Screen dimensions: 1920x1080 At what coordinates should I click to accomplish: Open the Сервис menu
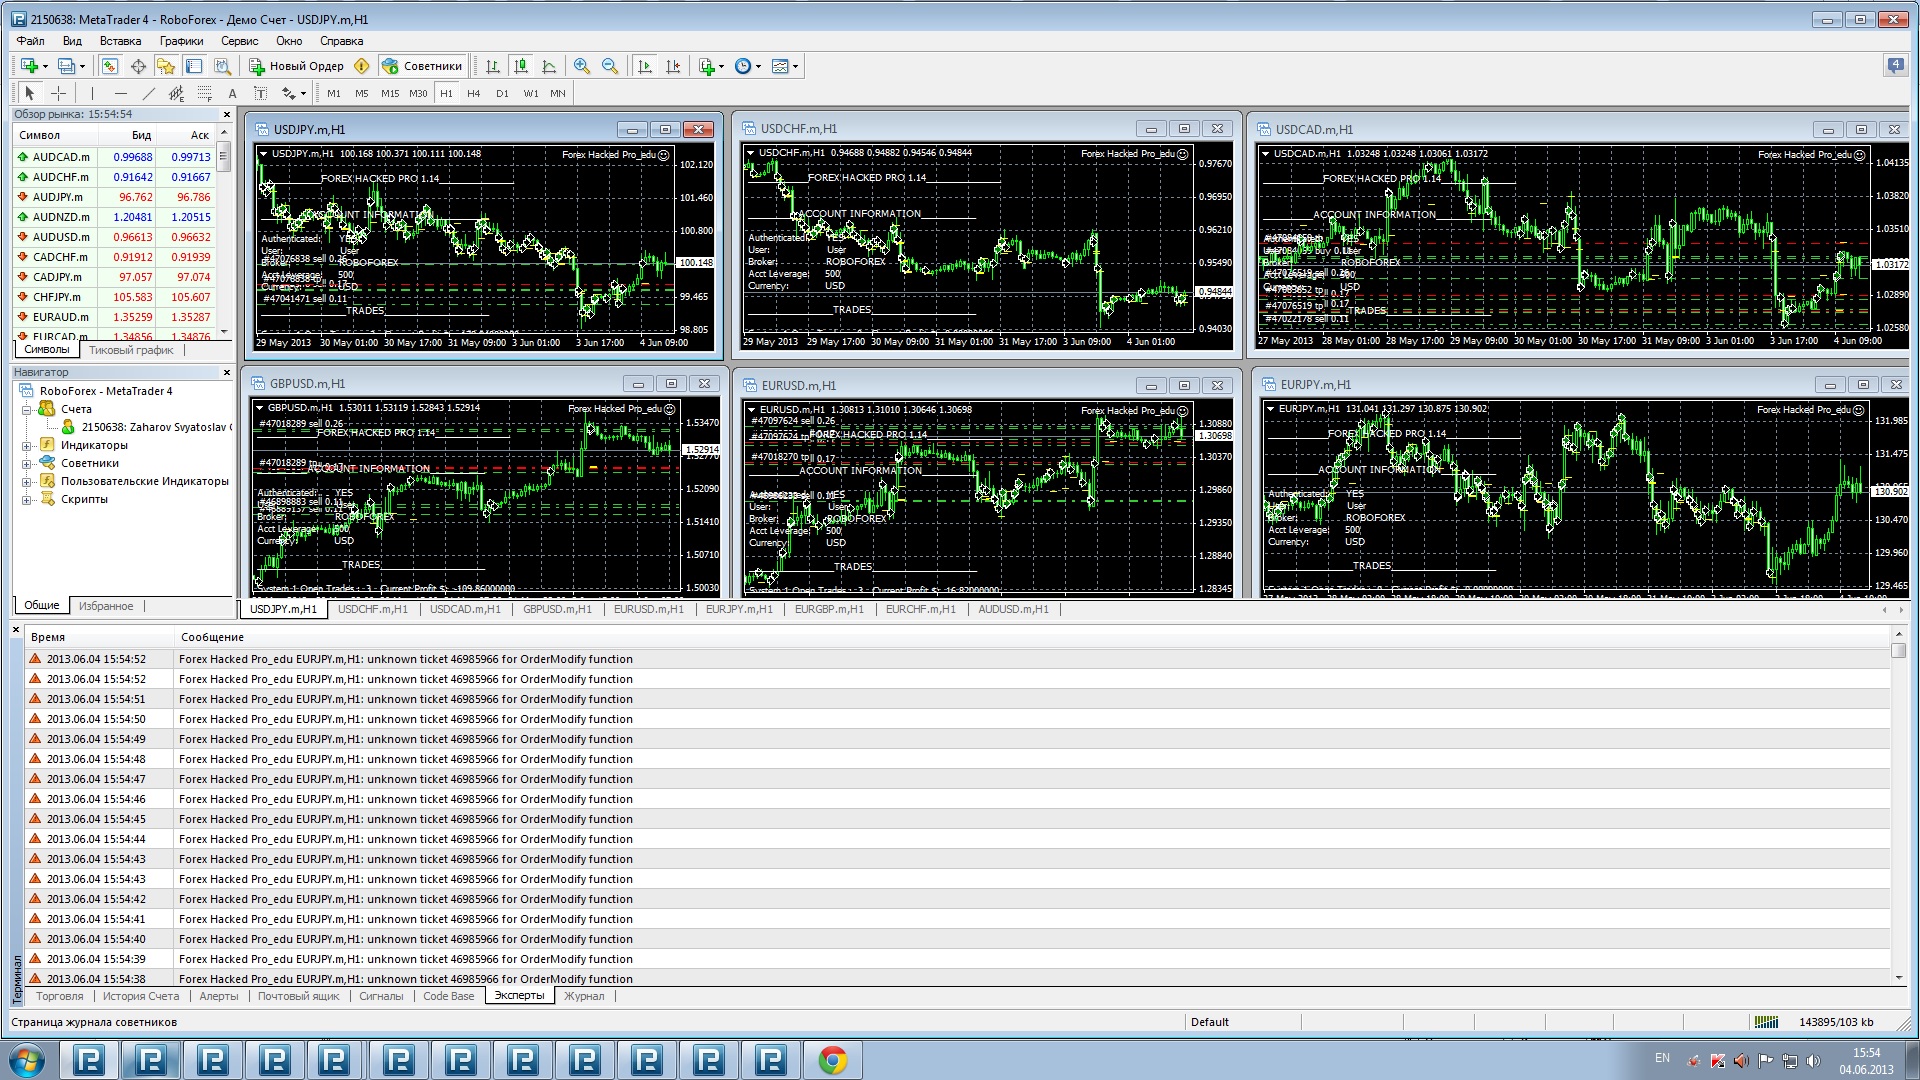(239, 41)
